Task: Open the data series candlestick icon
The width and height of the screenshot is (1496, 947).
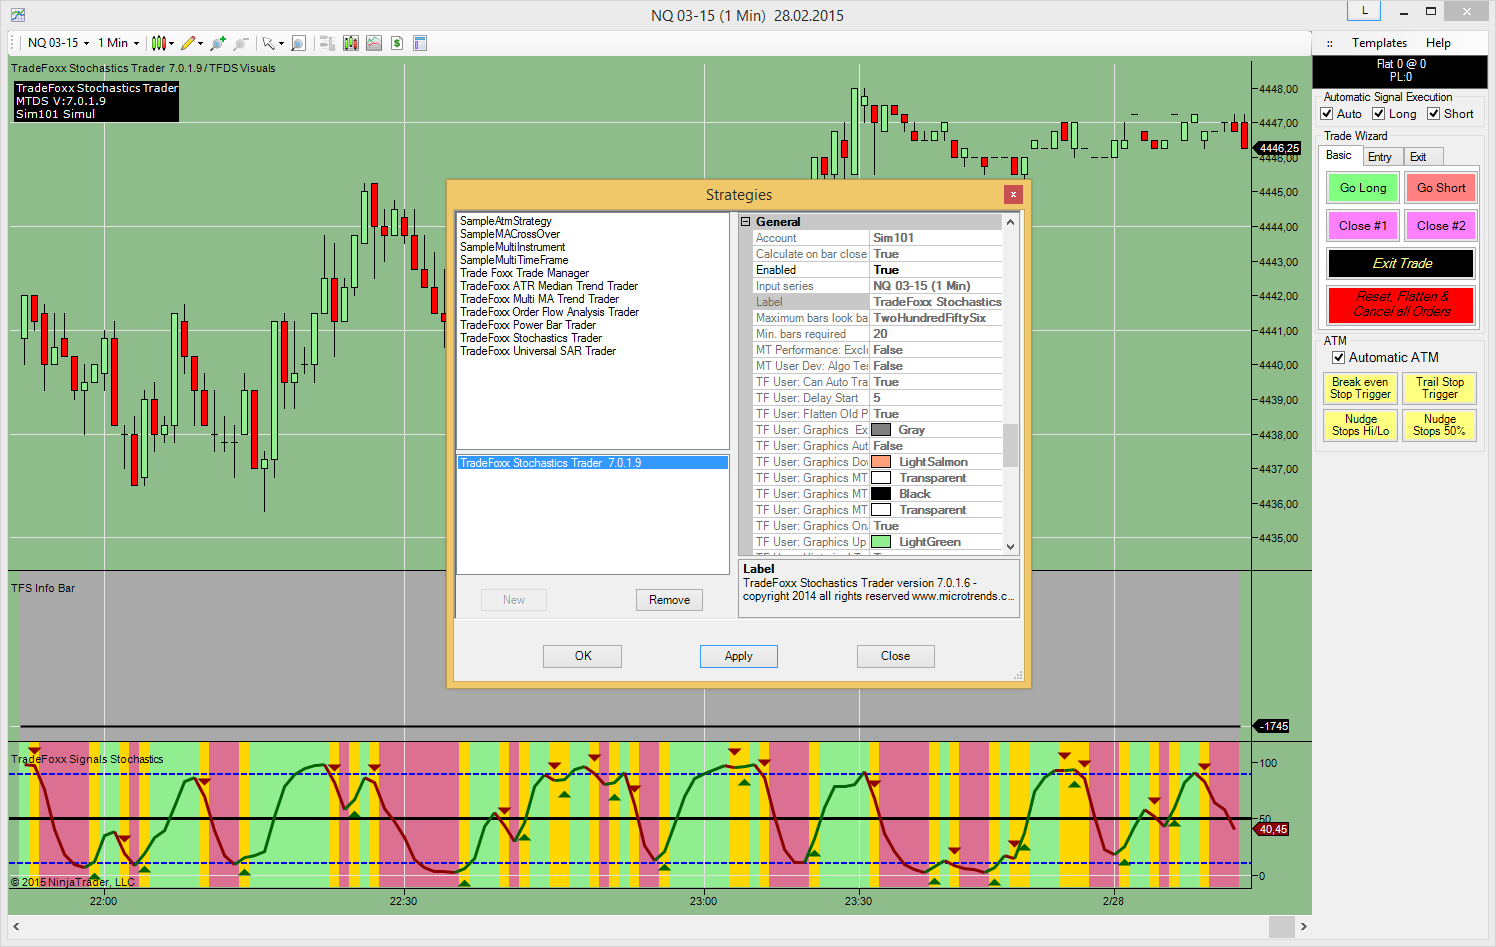Action: [350, 43]
